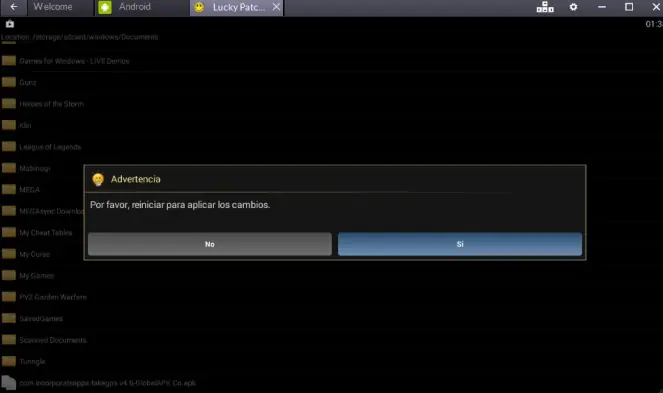Click the folder icon next to Tunngle
This screenshot has width=663, height=393.
(8, 361)
